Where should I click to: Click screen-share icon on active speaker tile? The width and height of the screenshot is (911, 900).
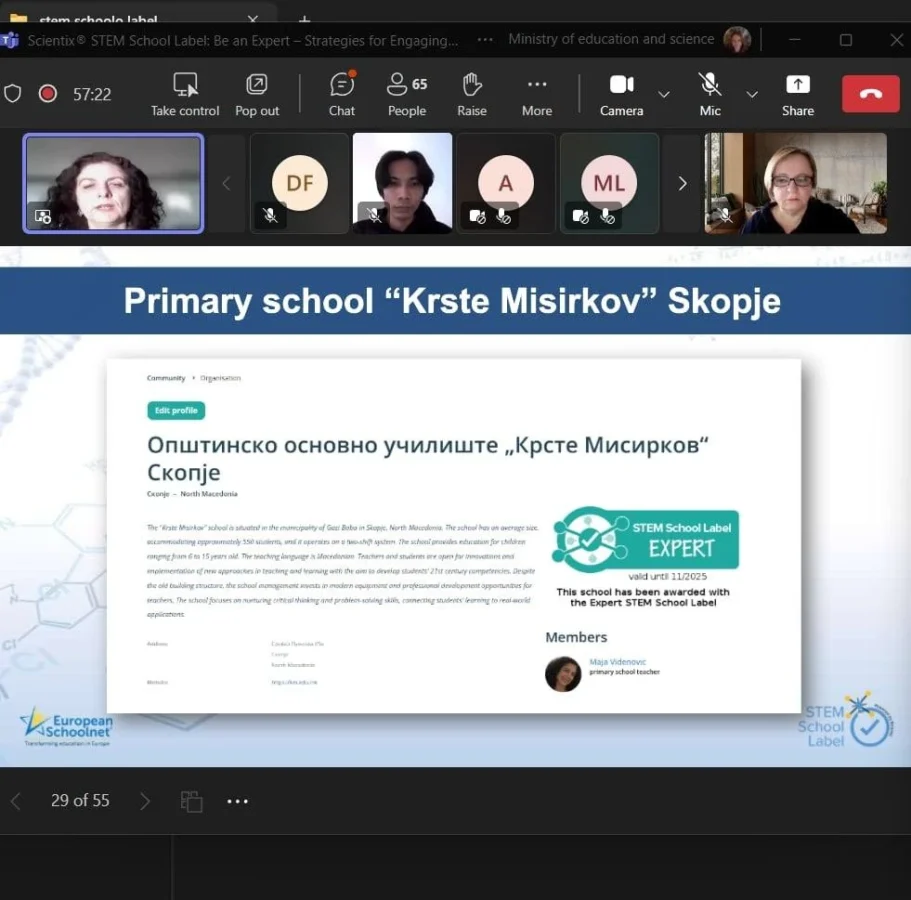point(43,217)
